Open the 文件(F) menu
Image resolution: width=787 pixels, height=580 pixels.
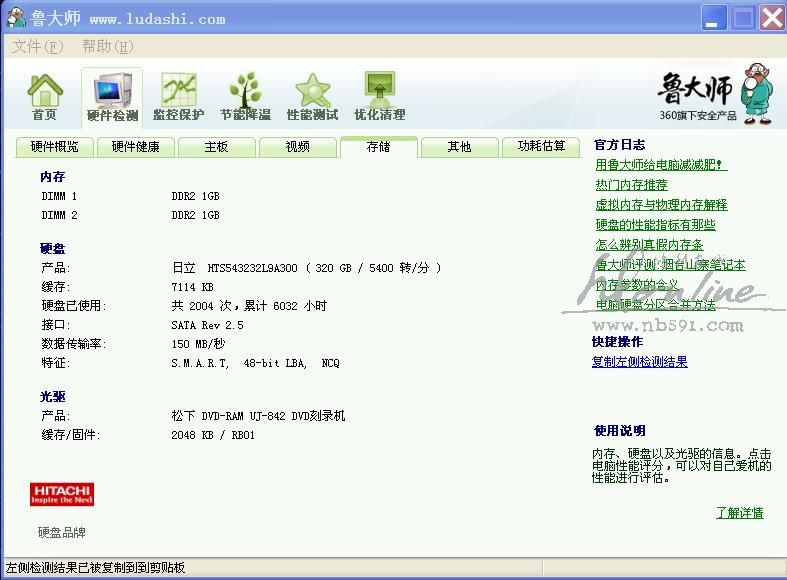pyautogui.click(x=37, y=47)
